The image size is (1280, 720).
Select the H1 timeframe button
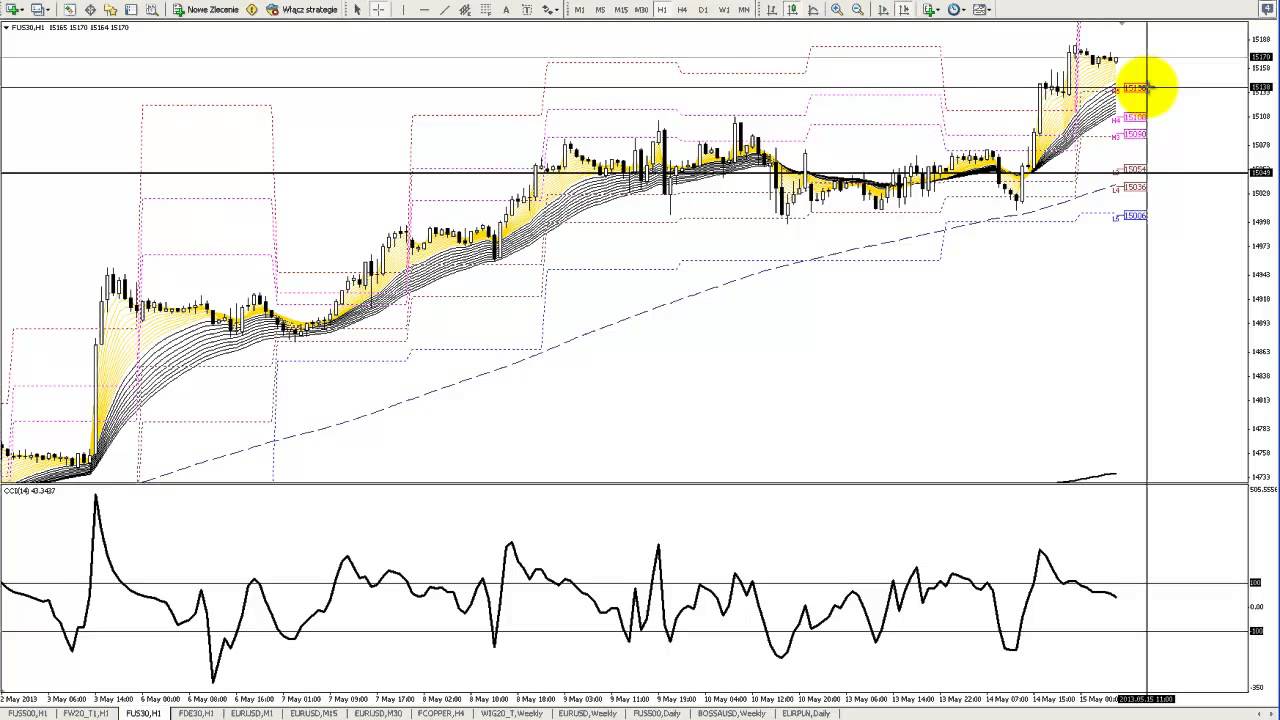coord(662,9)
